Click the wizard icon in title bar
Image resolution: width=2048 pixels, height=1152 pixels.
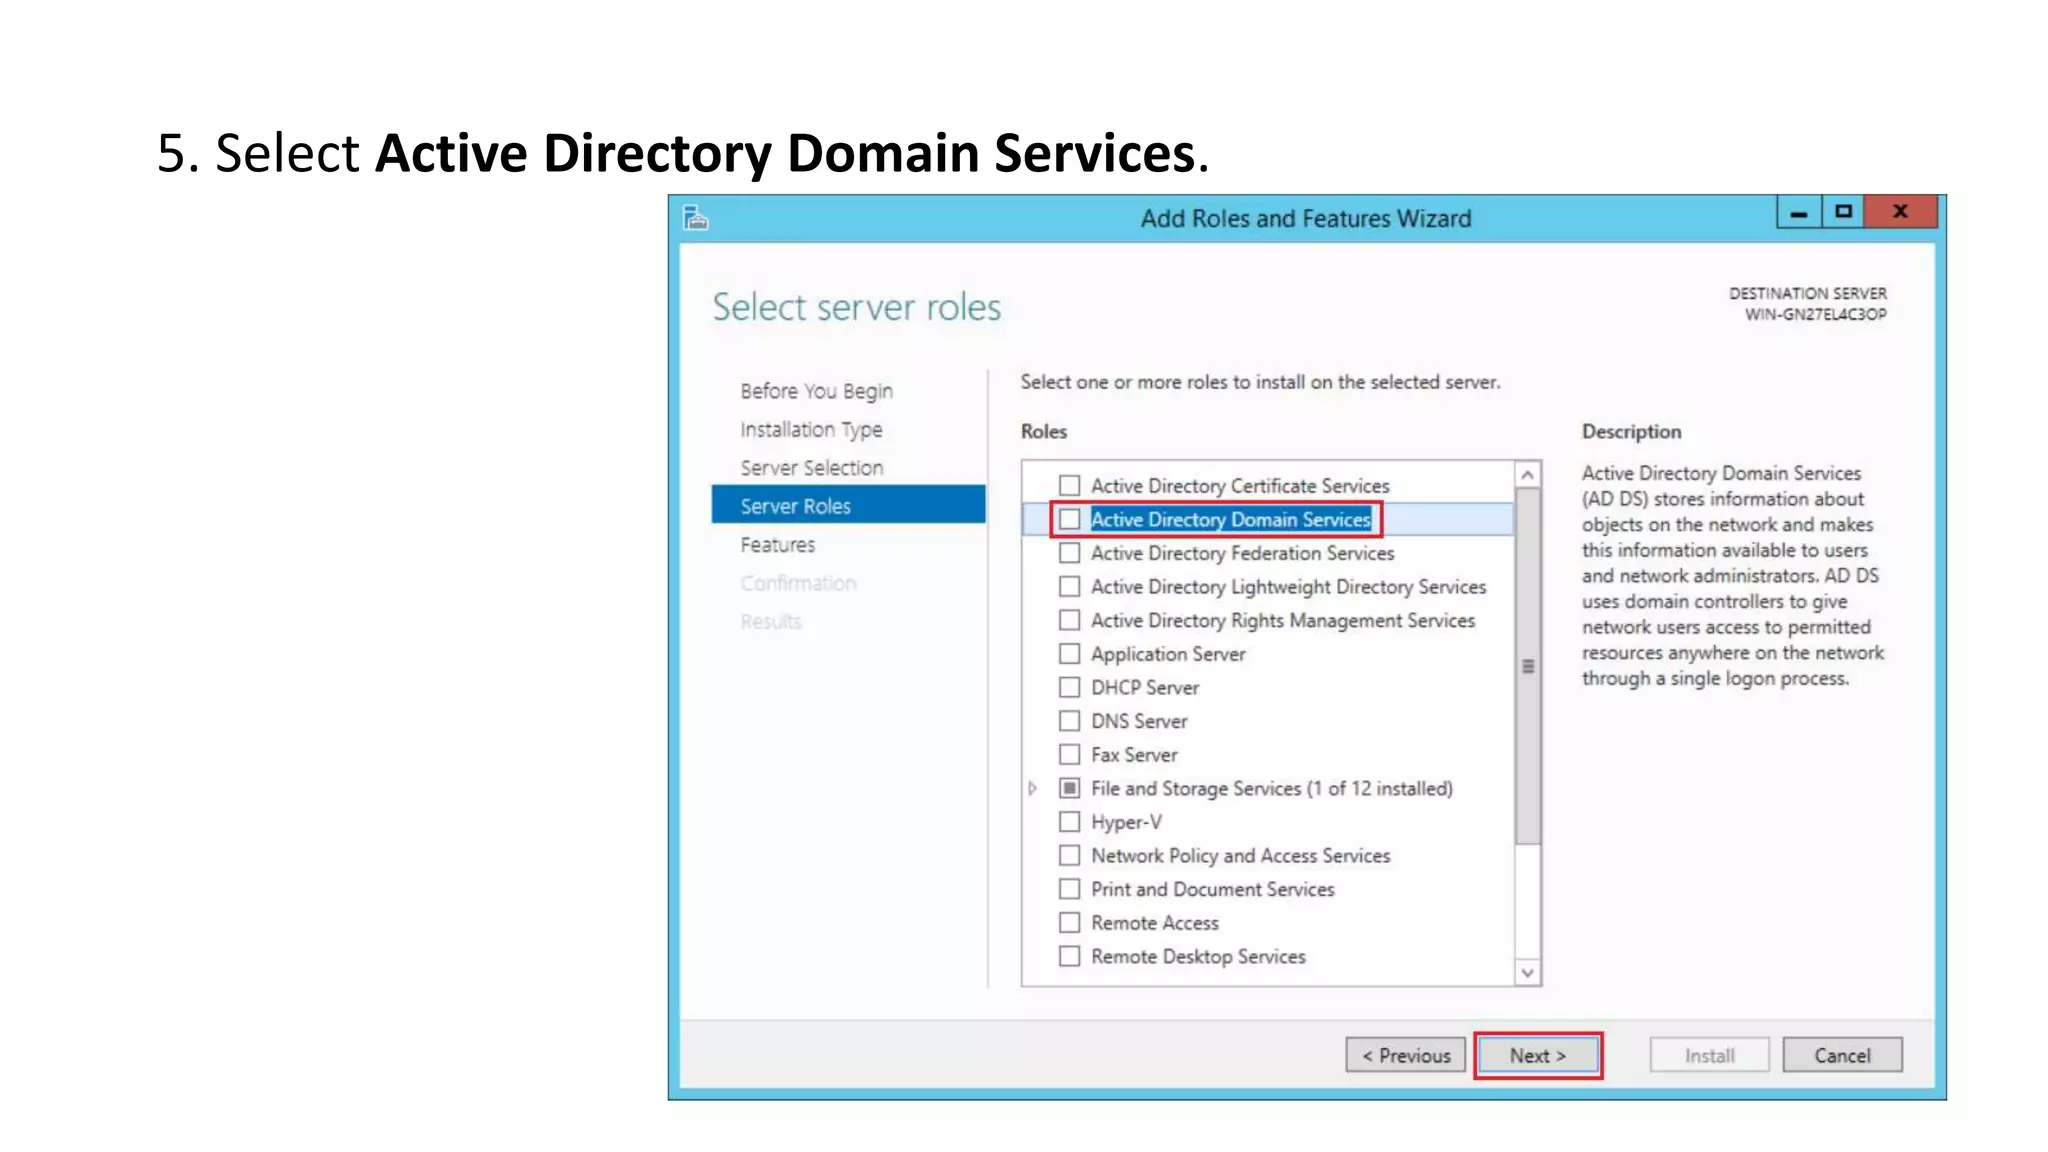696,217
